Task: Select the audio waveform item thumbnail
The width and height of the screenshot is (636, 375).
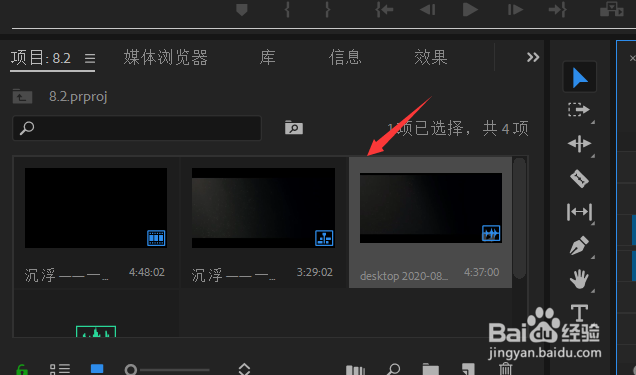Action: click(x=96, y=332)
